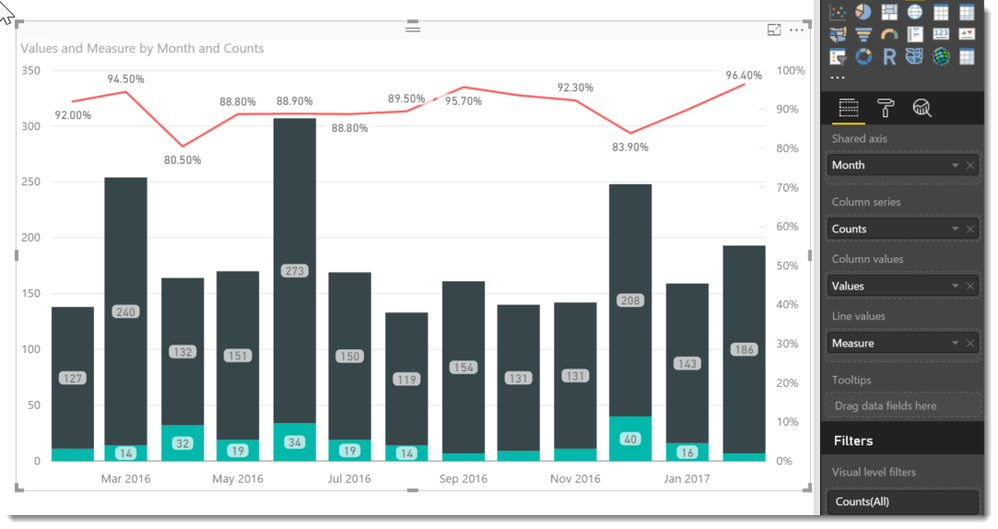This screenshot has width=998, height=529.
Task: Click the teal segment labeled 34
Action: coord(295,442)
